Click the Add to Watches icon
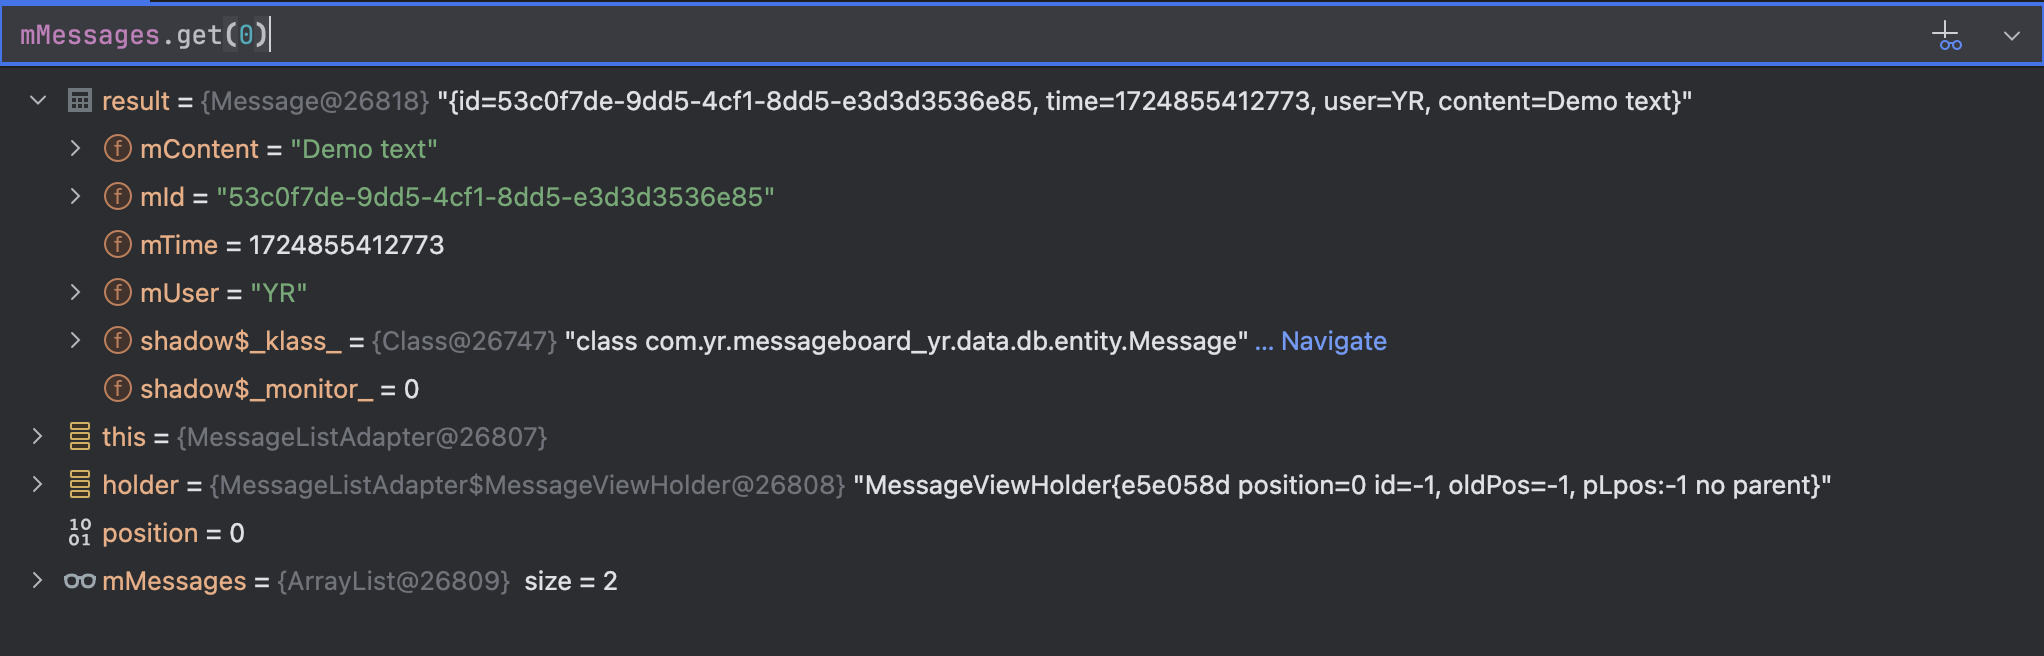This screenshot has height=656, width=2044. pyautogui.click(x=1946, y=36)
